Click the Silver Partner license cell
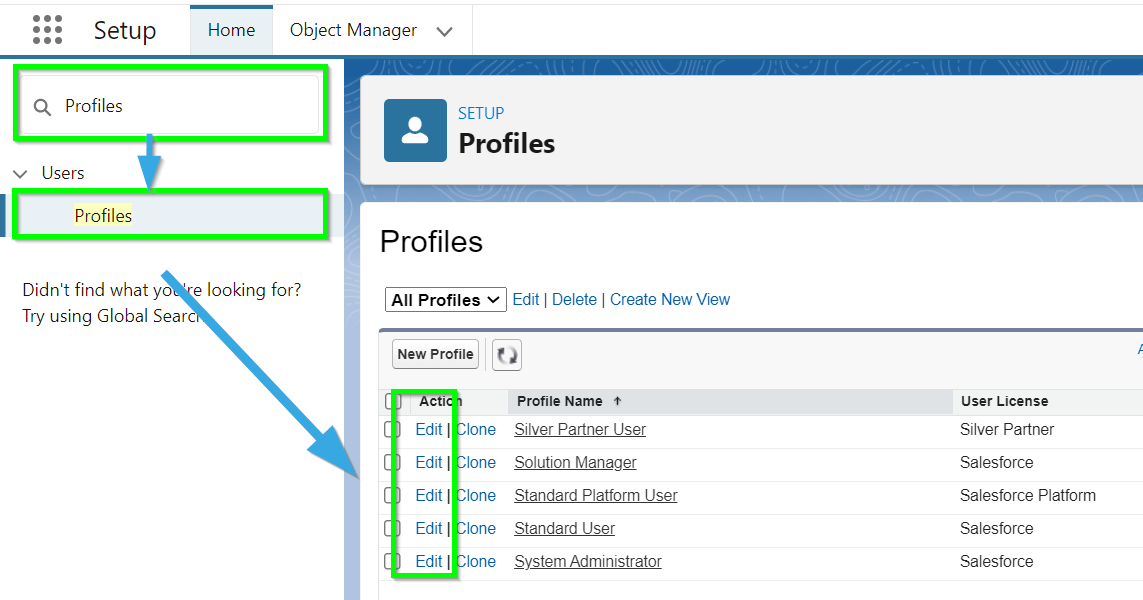 [1007, 429]
